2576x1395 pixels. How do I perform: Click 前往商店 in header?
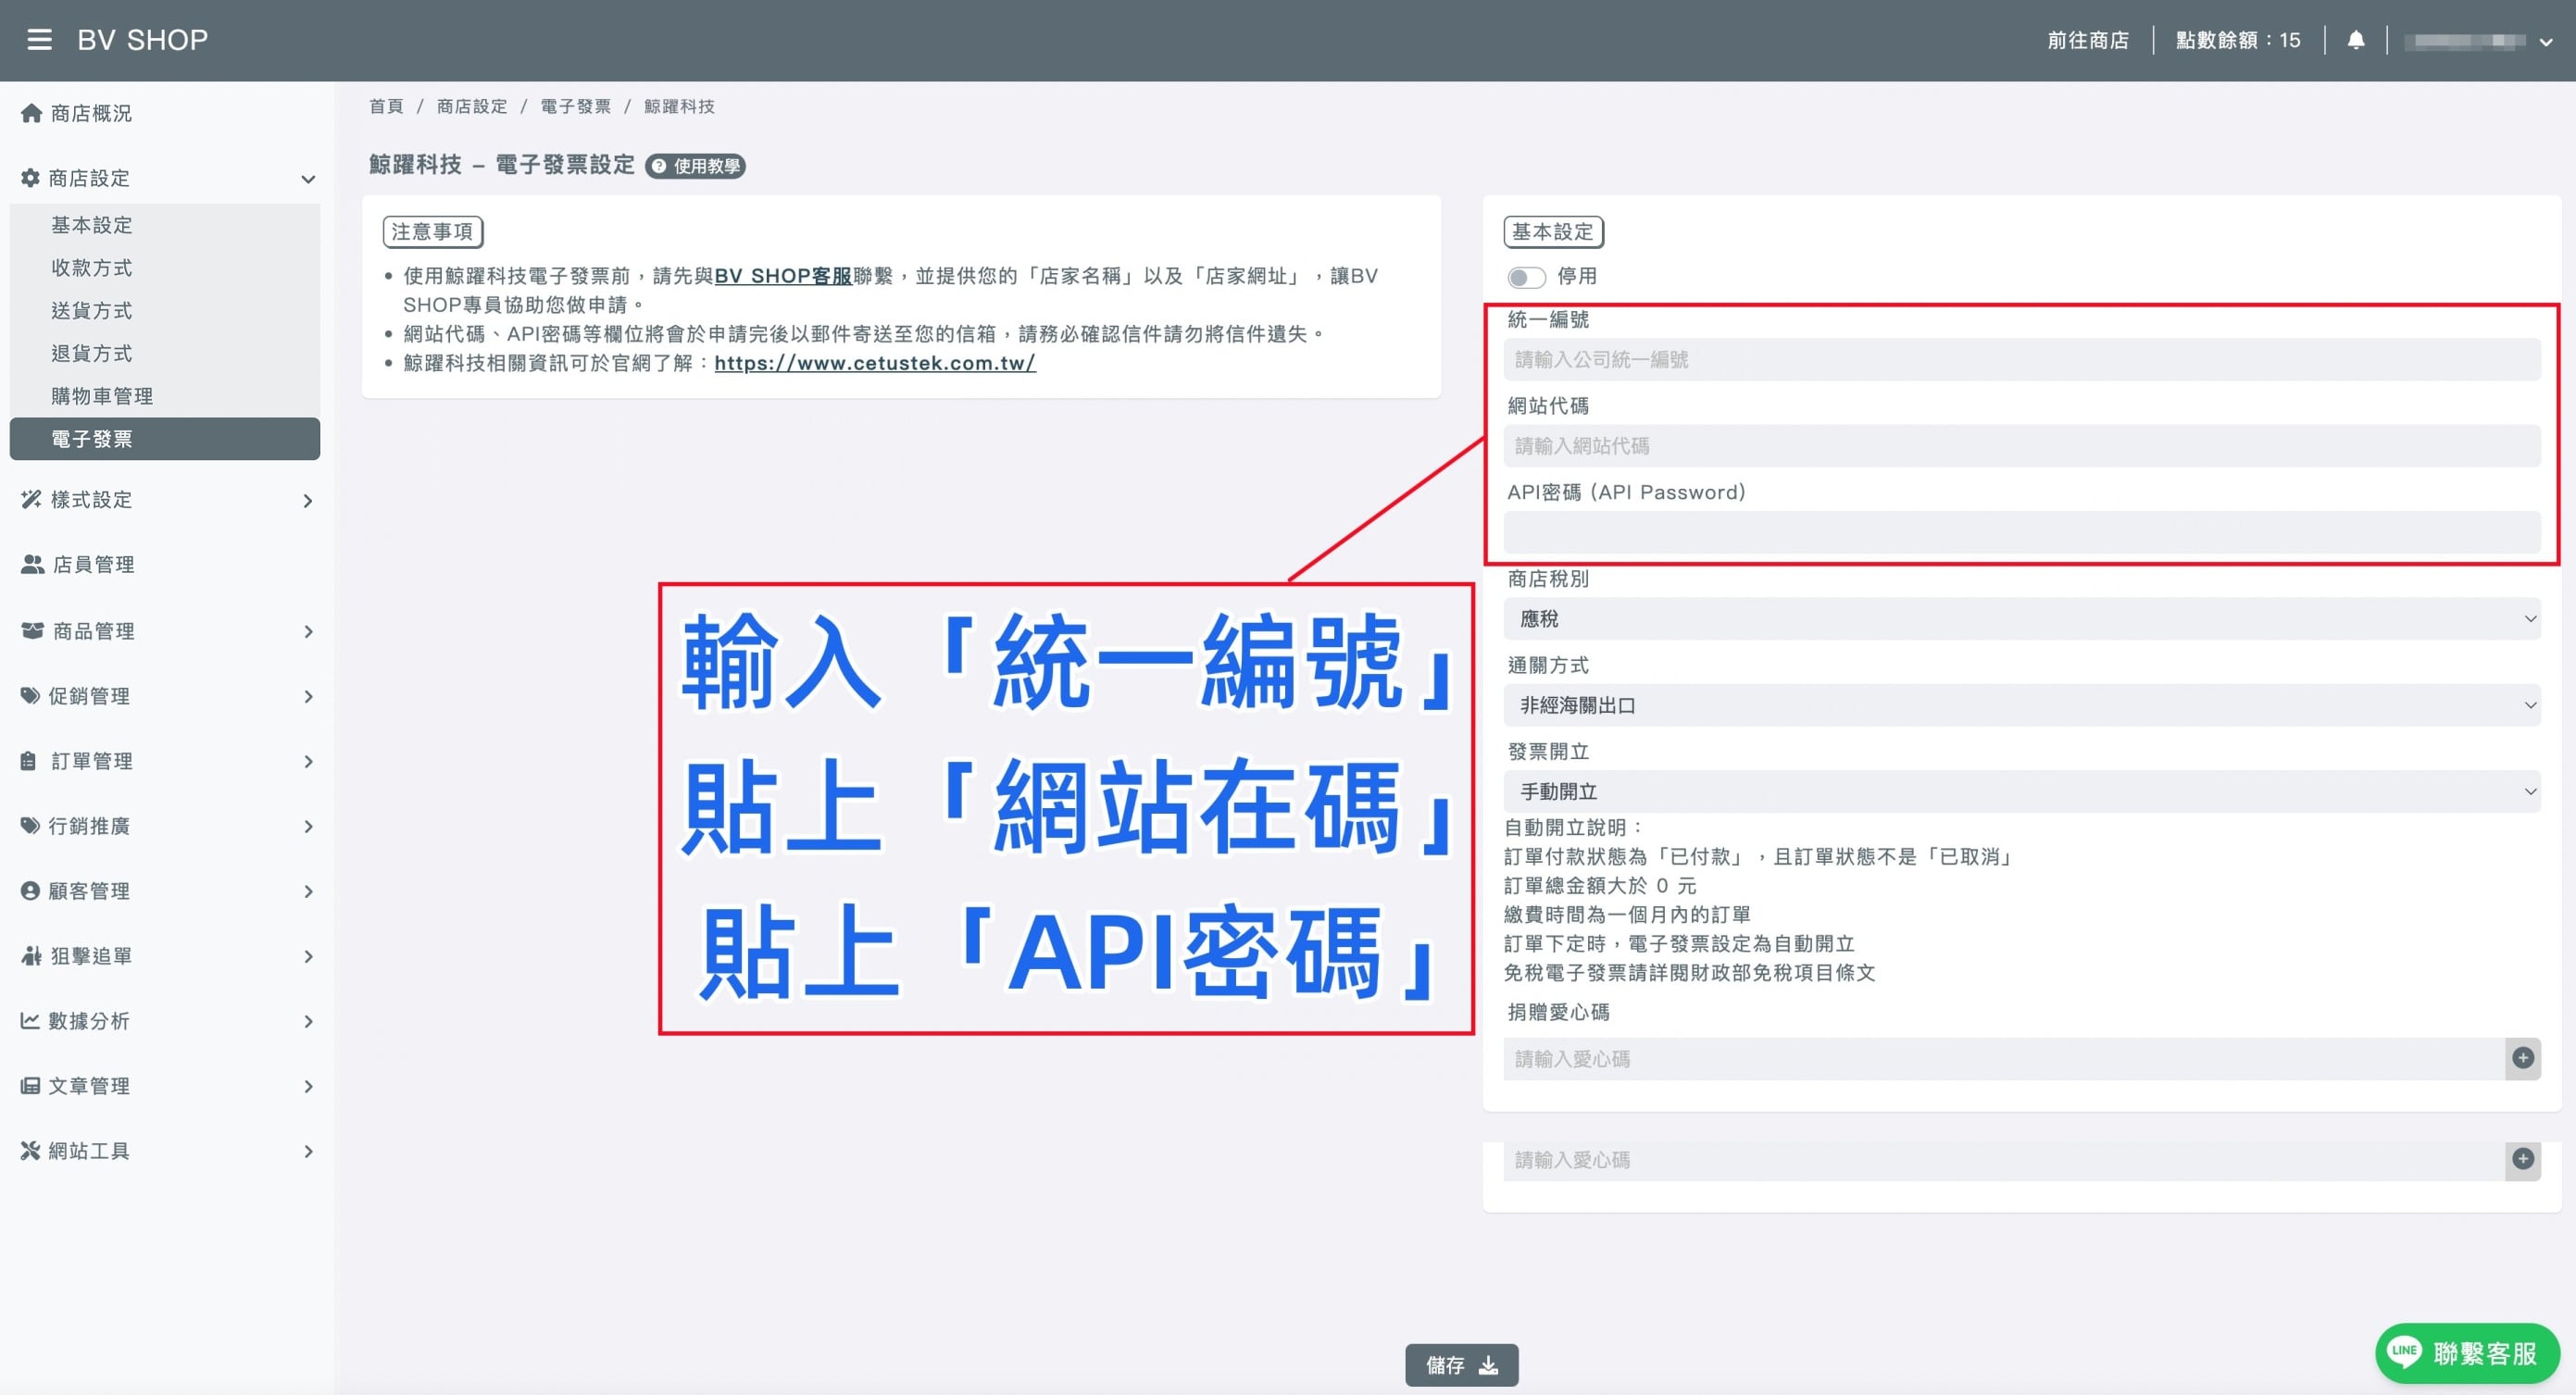click(2088, 40)
